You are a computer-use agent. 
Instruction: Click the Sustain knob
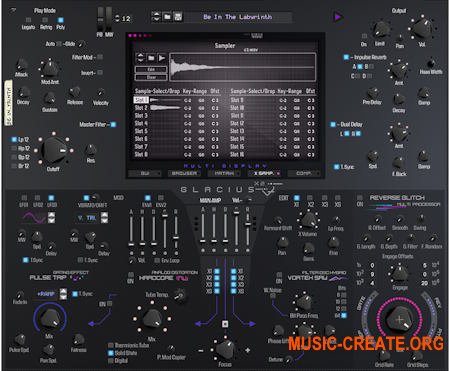point(50,98)
